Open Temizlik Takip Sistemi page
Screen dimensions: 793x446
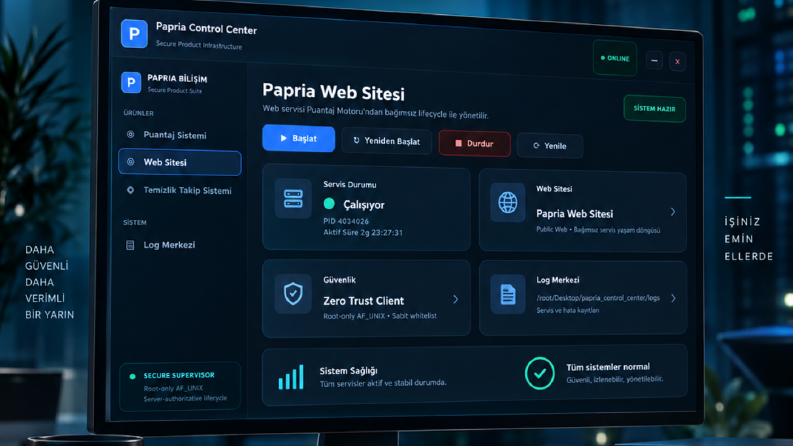[180, 190]
